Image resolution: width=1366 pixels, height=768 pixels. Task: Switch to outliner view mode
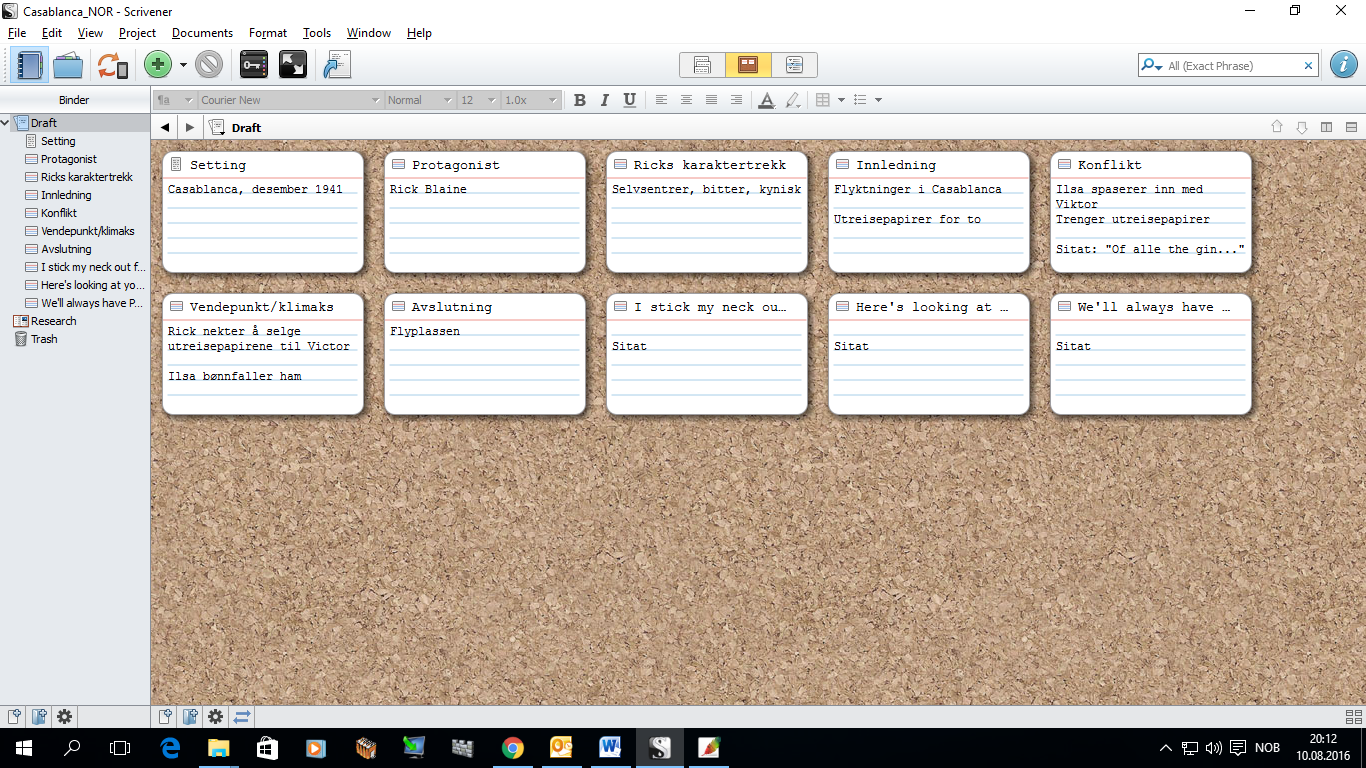coord(794,64)
